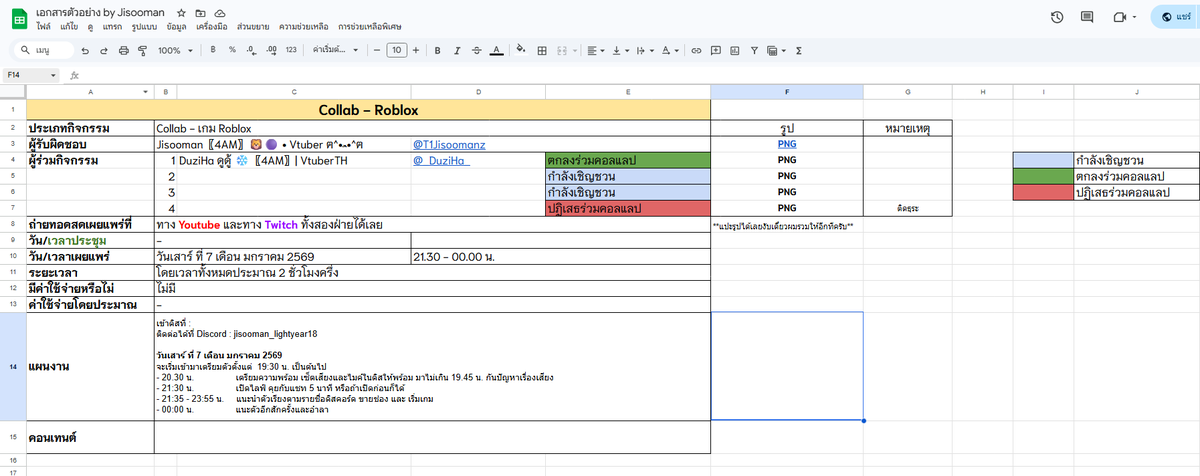Increase font size with plus button
The image size is (1200, 476).
(x=415, y=50)
